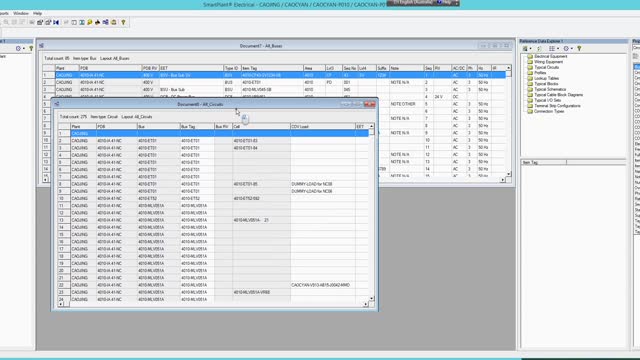This screenshot has height=360, width=640.
Task: Click the CAOCYAN-V013 load cell in row 22
Action: tap(322, 285)
